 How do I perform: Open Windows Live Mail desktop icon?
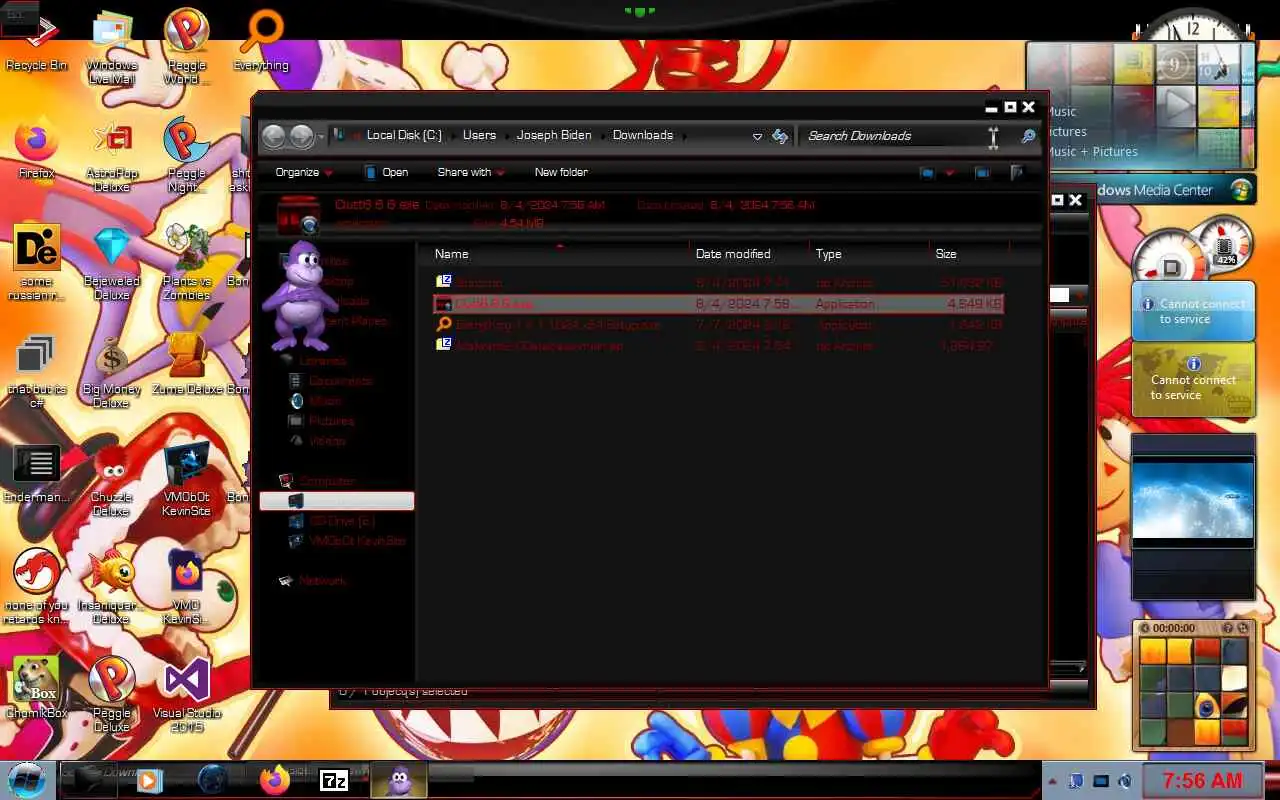tap(111, 47)
